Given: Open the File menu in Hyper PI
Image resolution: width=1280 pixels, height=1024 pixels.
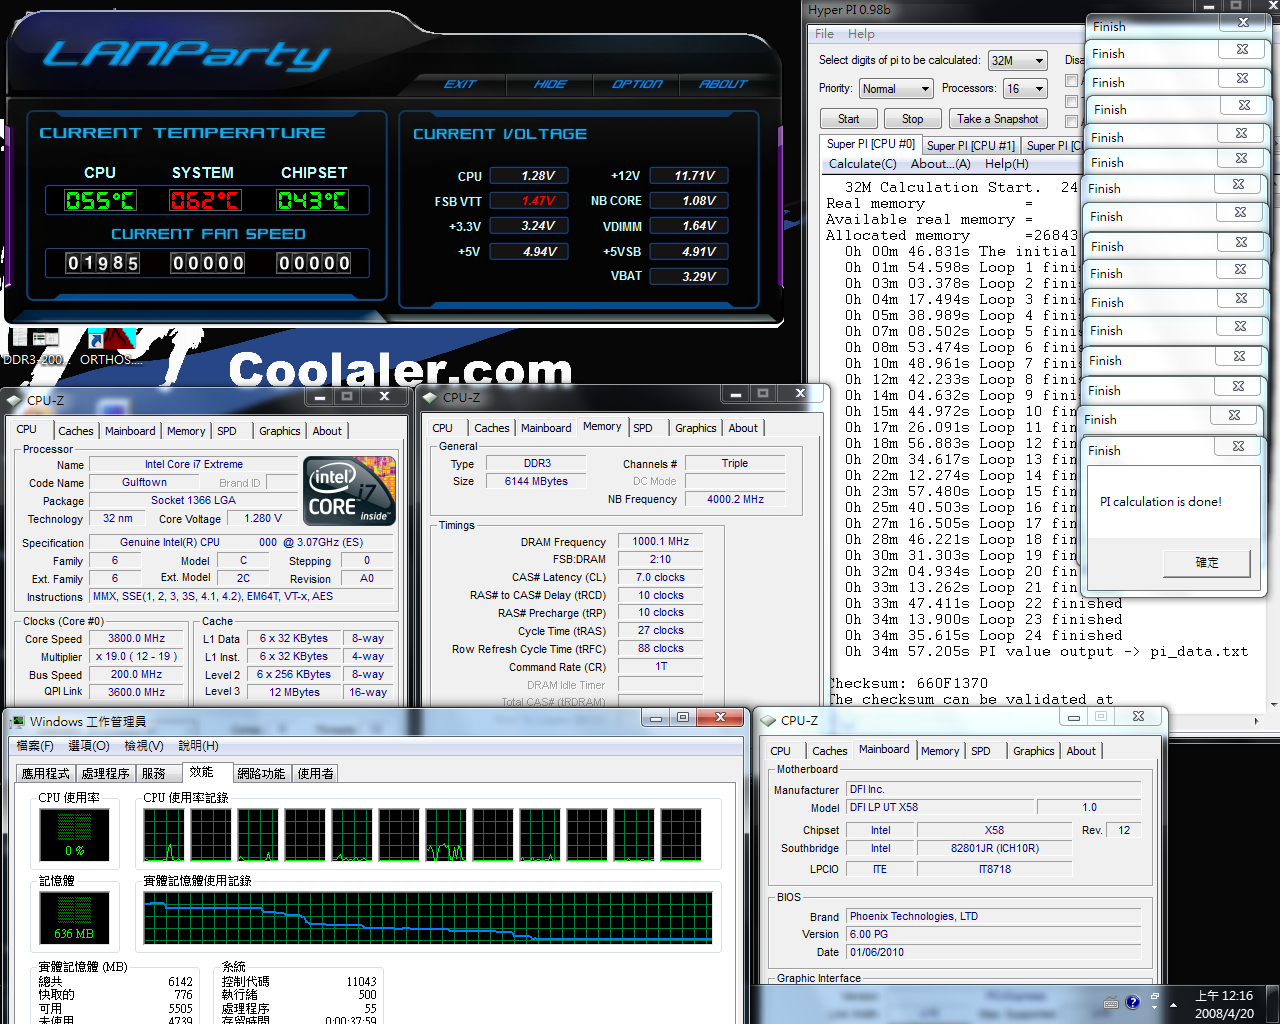Looking at the screenshot, I should [x=824, y=34].
